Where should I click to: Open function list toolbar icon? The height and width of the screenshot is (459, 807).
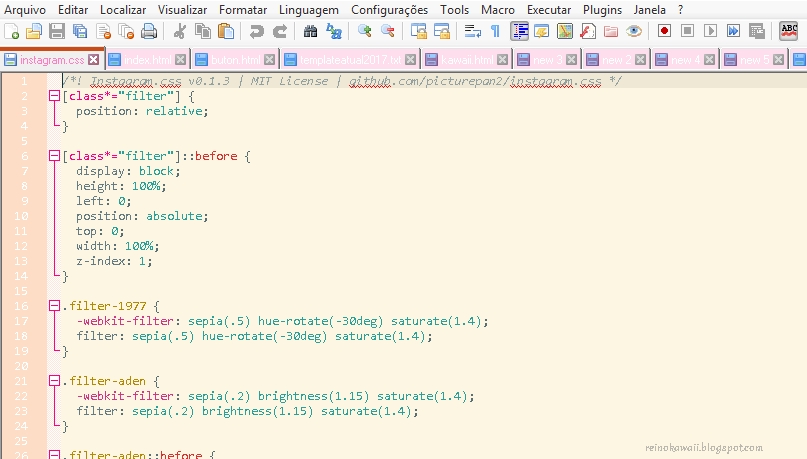[588, 31]
